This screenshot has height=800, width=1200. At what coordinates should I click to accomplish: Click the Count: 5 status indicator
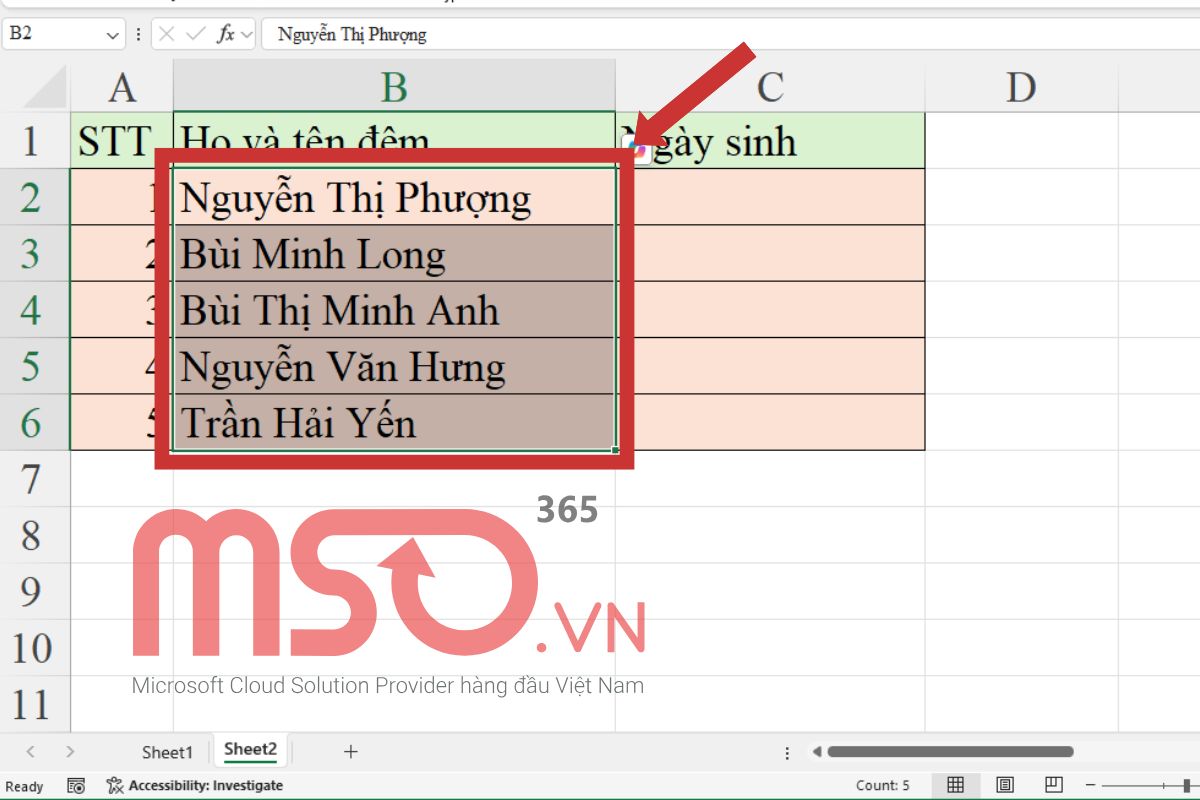click(883, 786)
